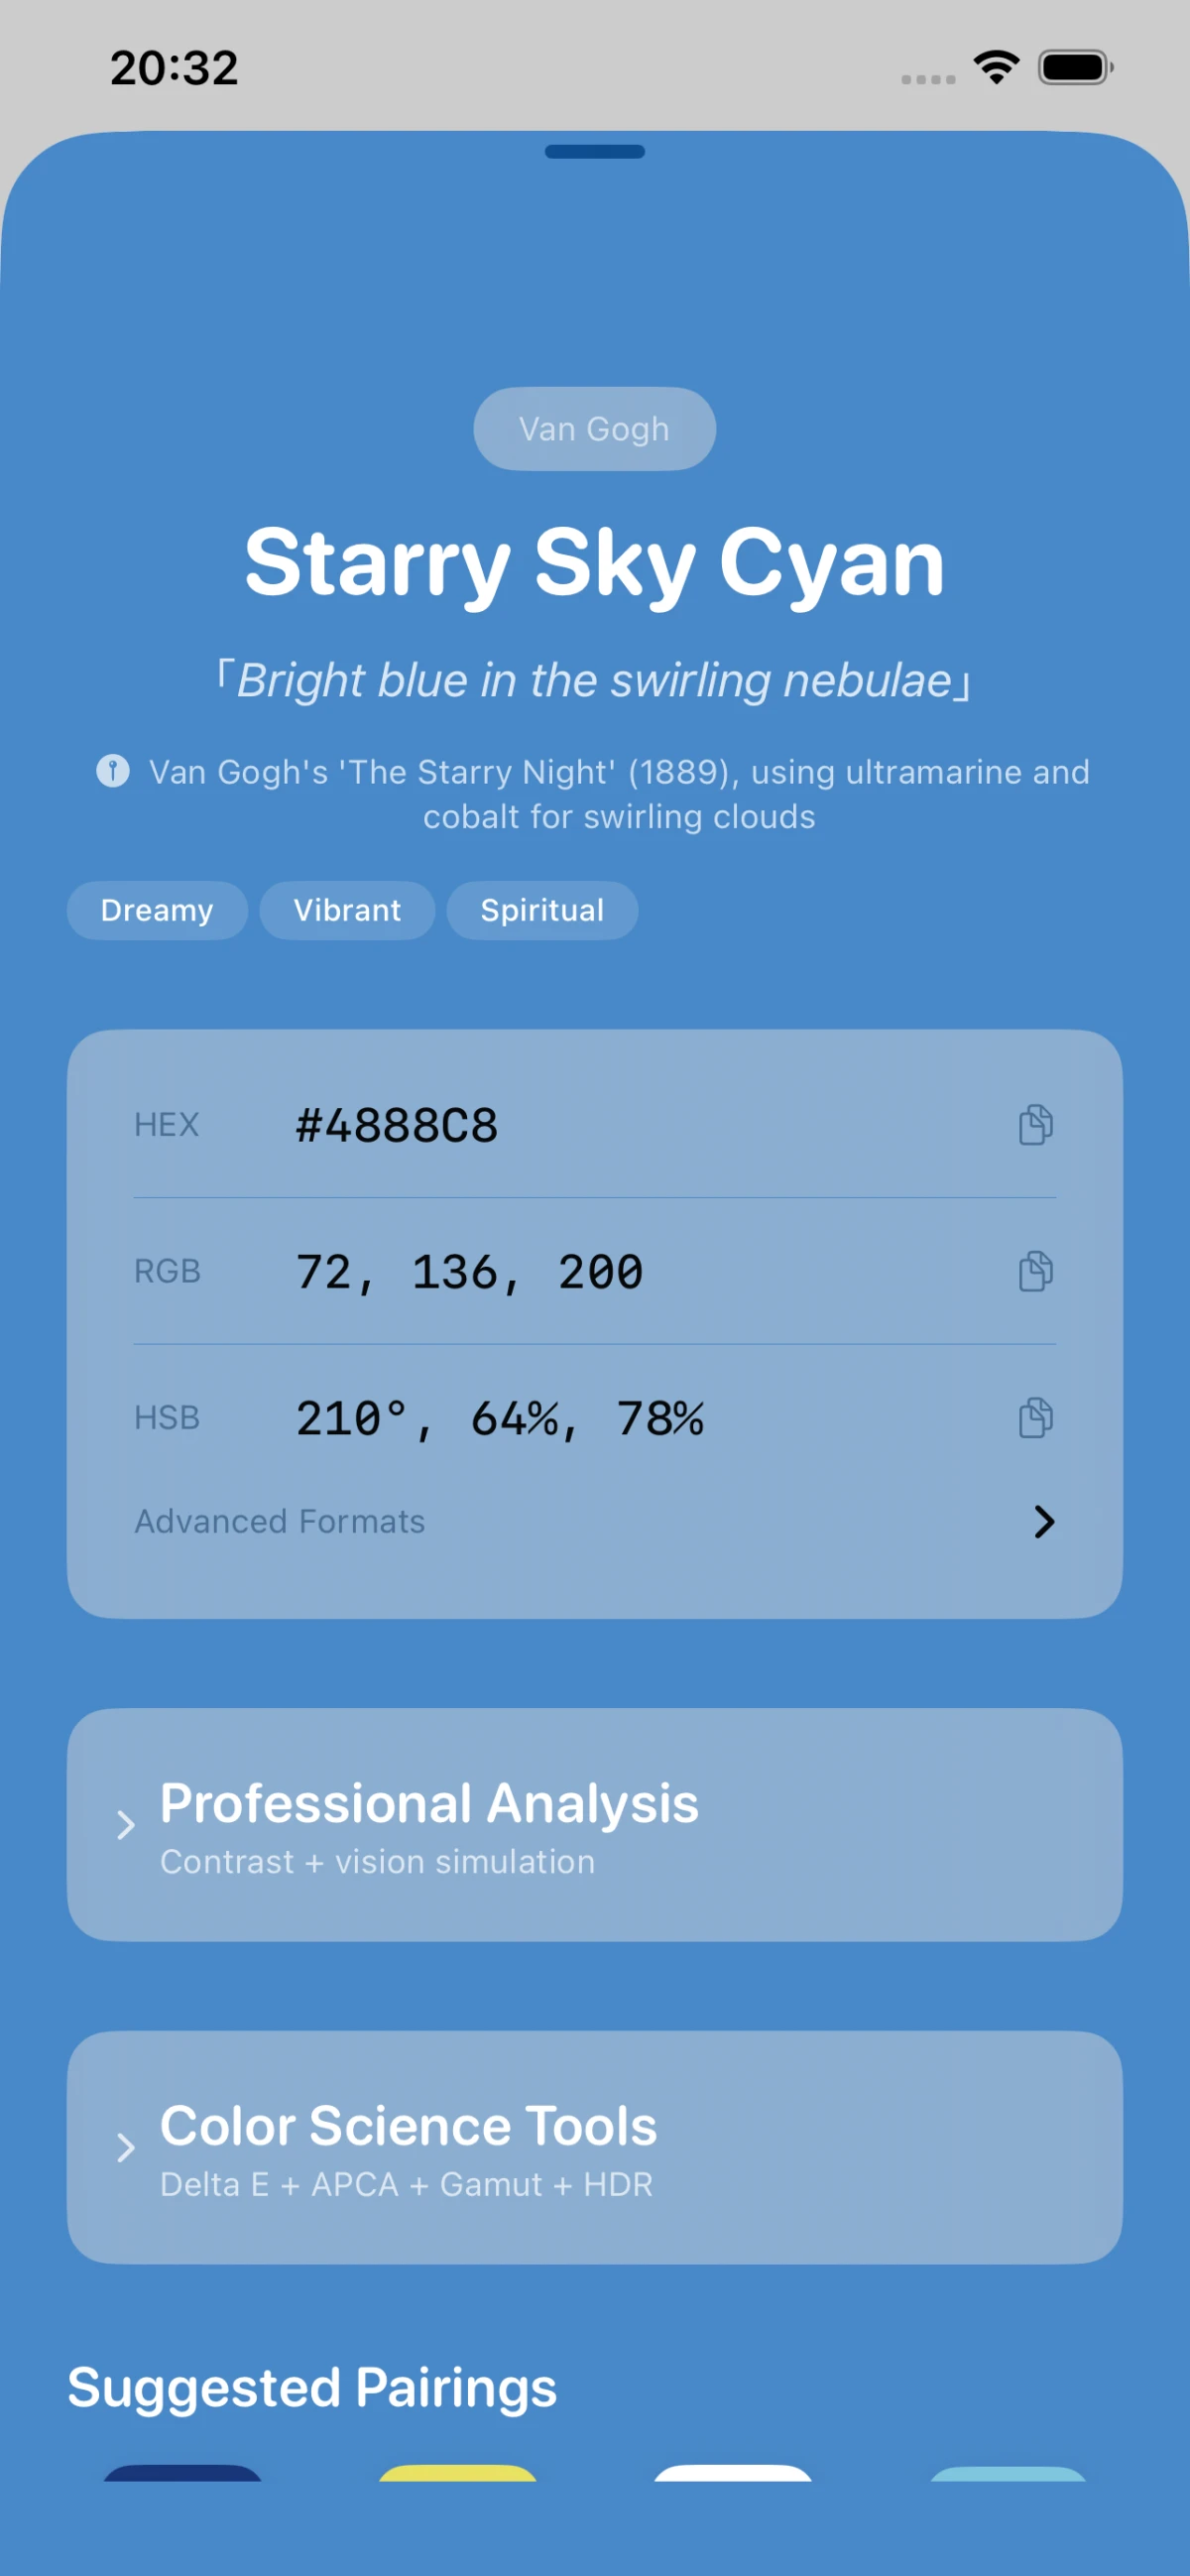Select the Dreamy mood tag

point(157,910)
